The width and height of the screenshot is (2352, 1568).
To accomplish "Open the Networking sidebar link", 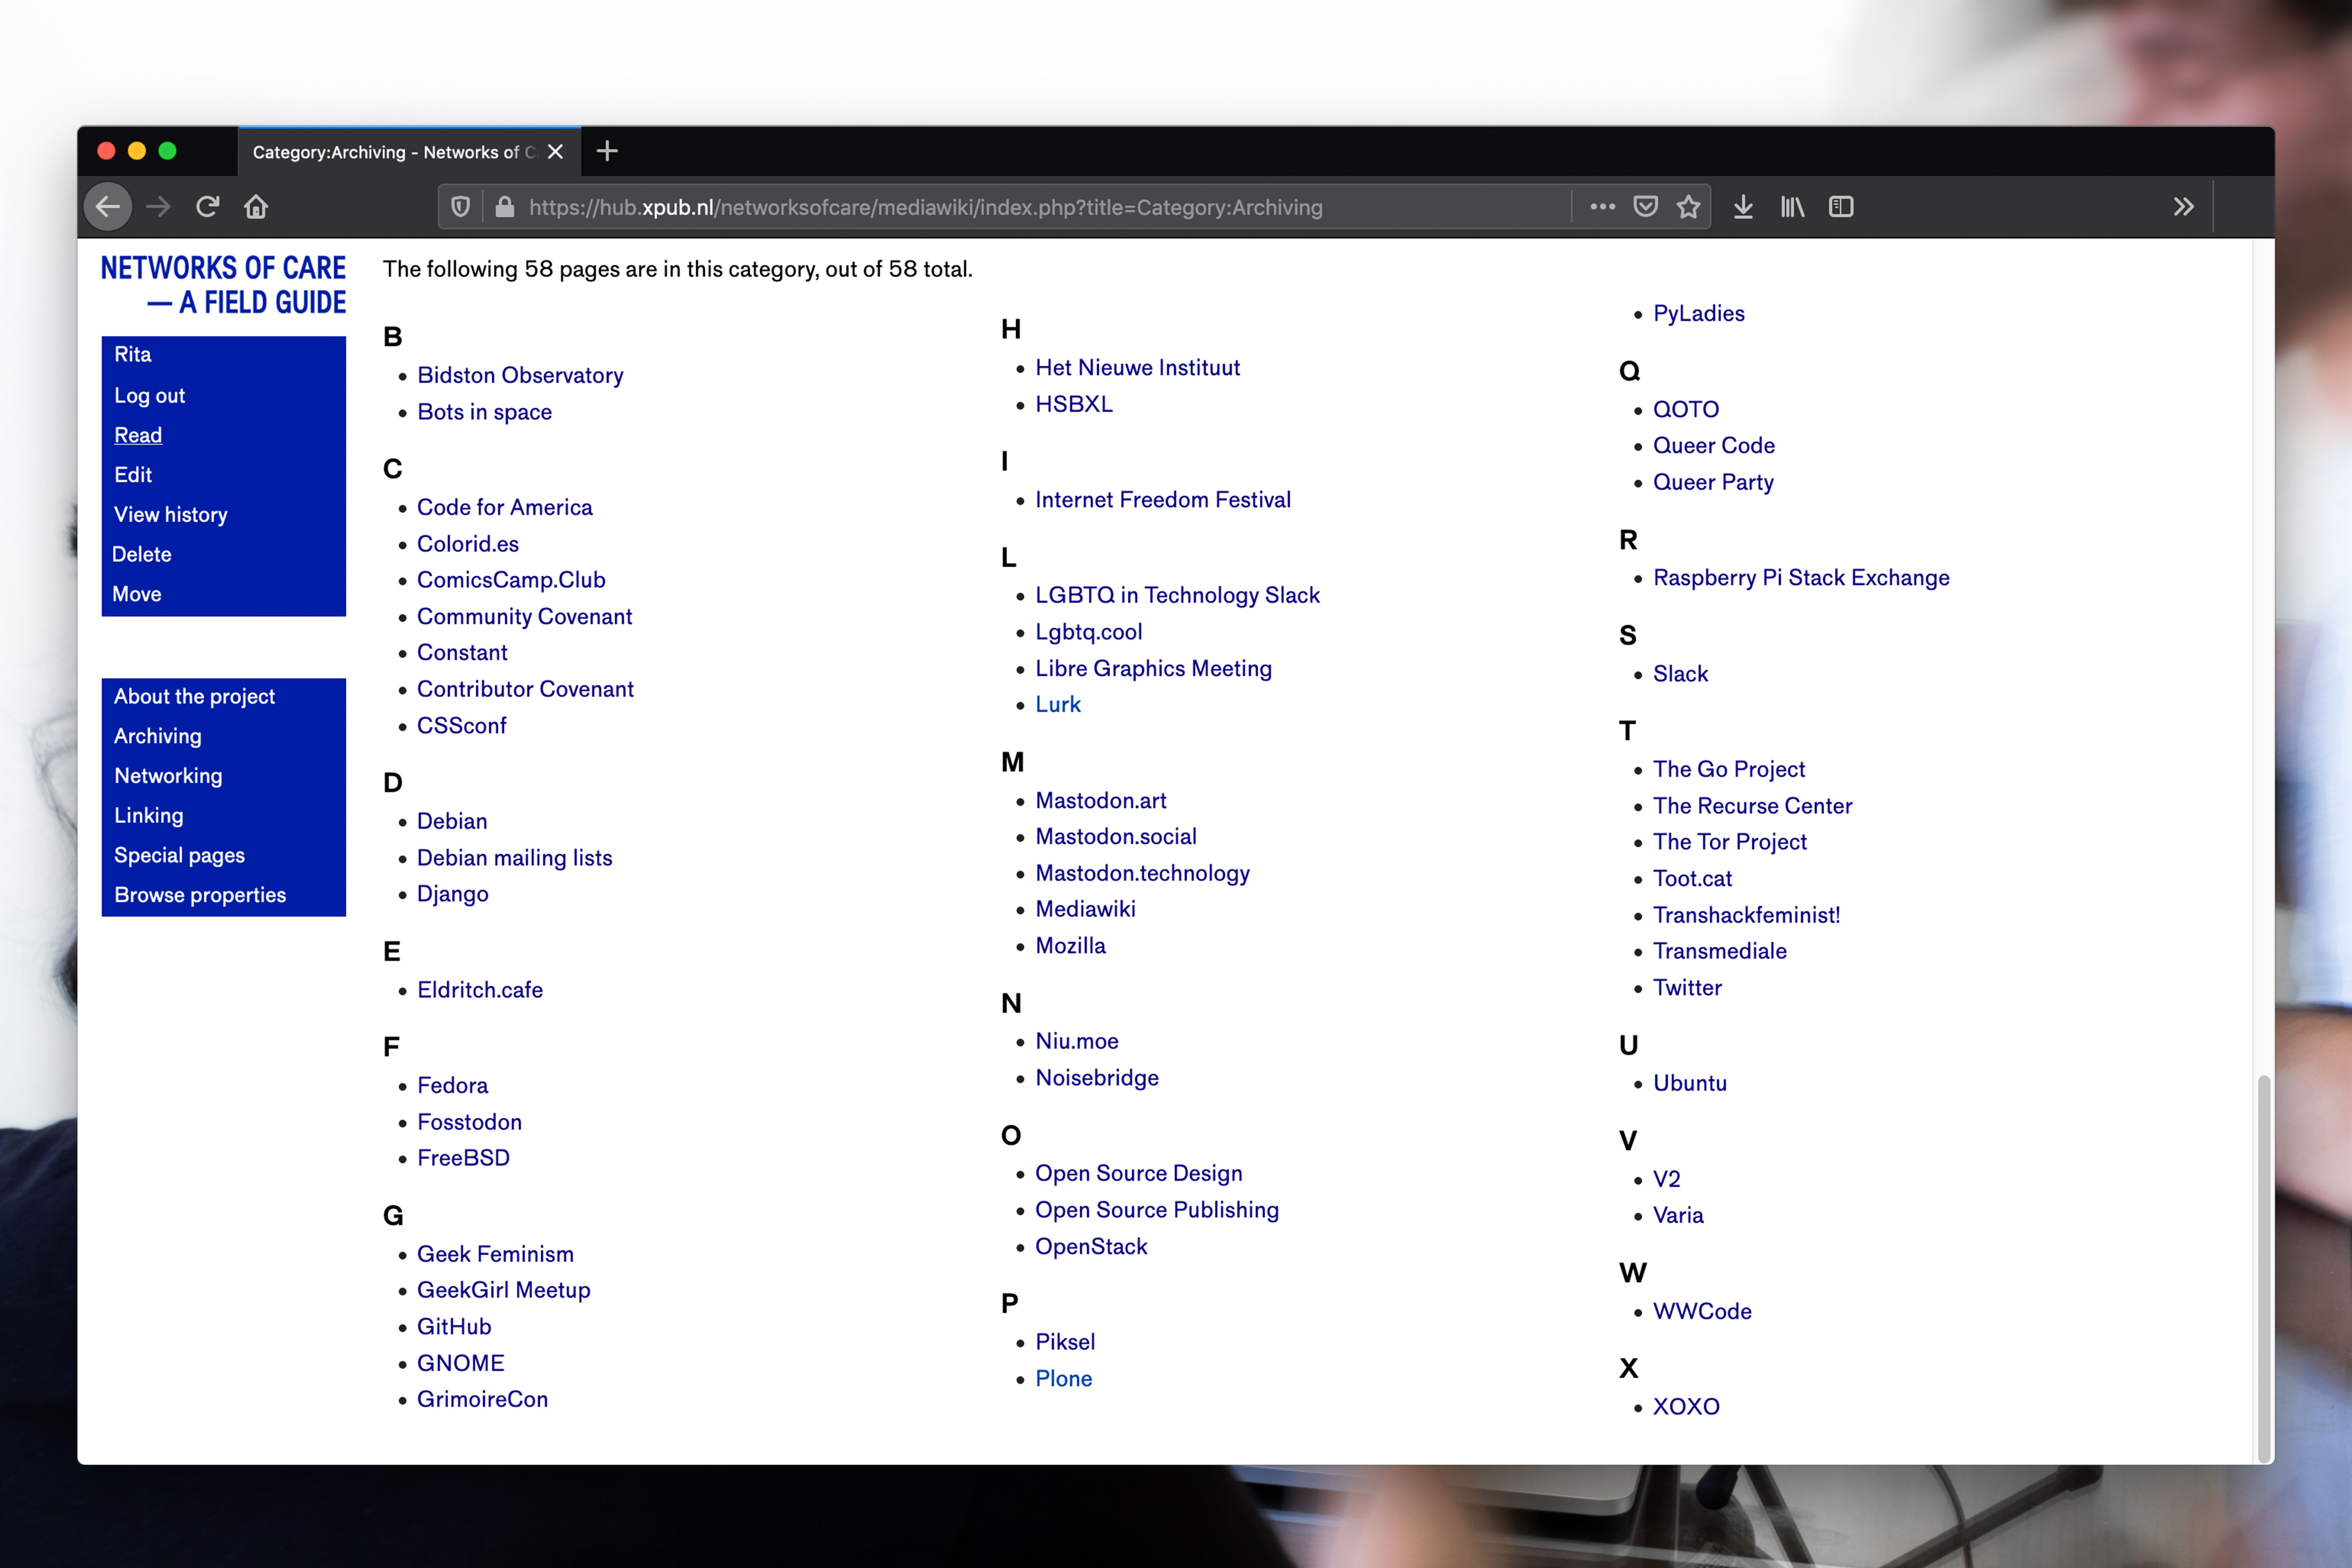I will tap(168, 776).
